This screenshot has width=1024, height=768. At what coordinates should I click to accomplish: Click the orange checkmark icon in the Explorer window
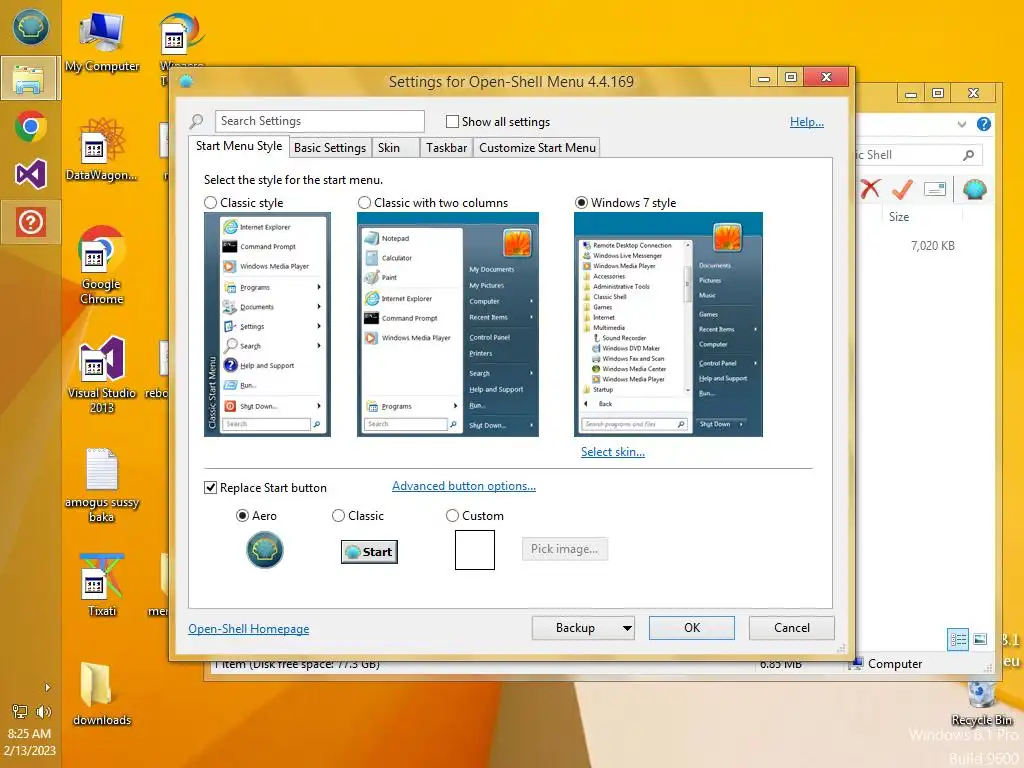tap(903, 189)
